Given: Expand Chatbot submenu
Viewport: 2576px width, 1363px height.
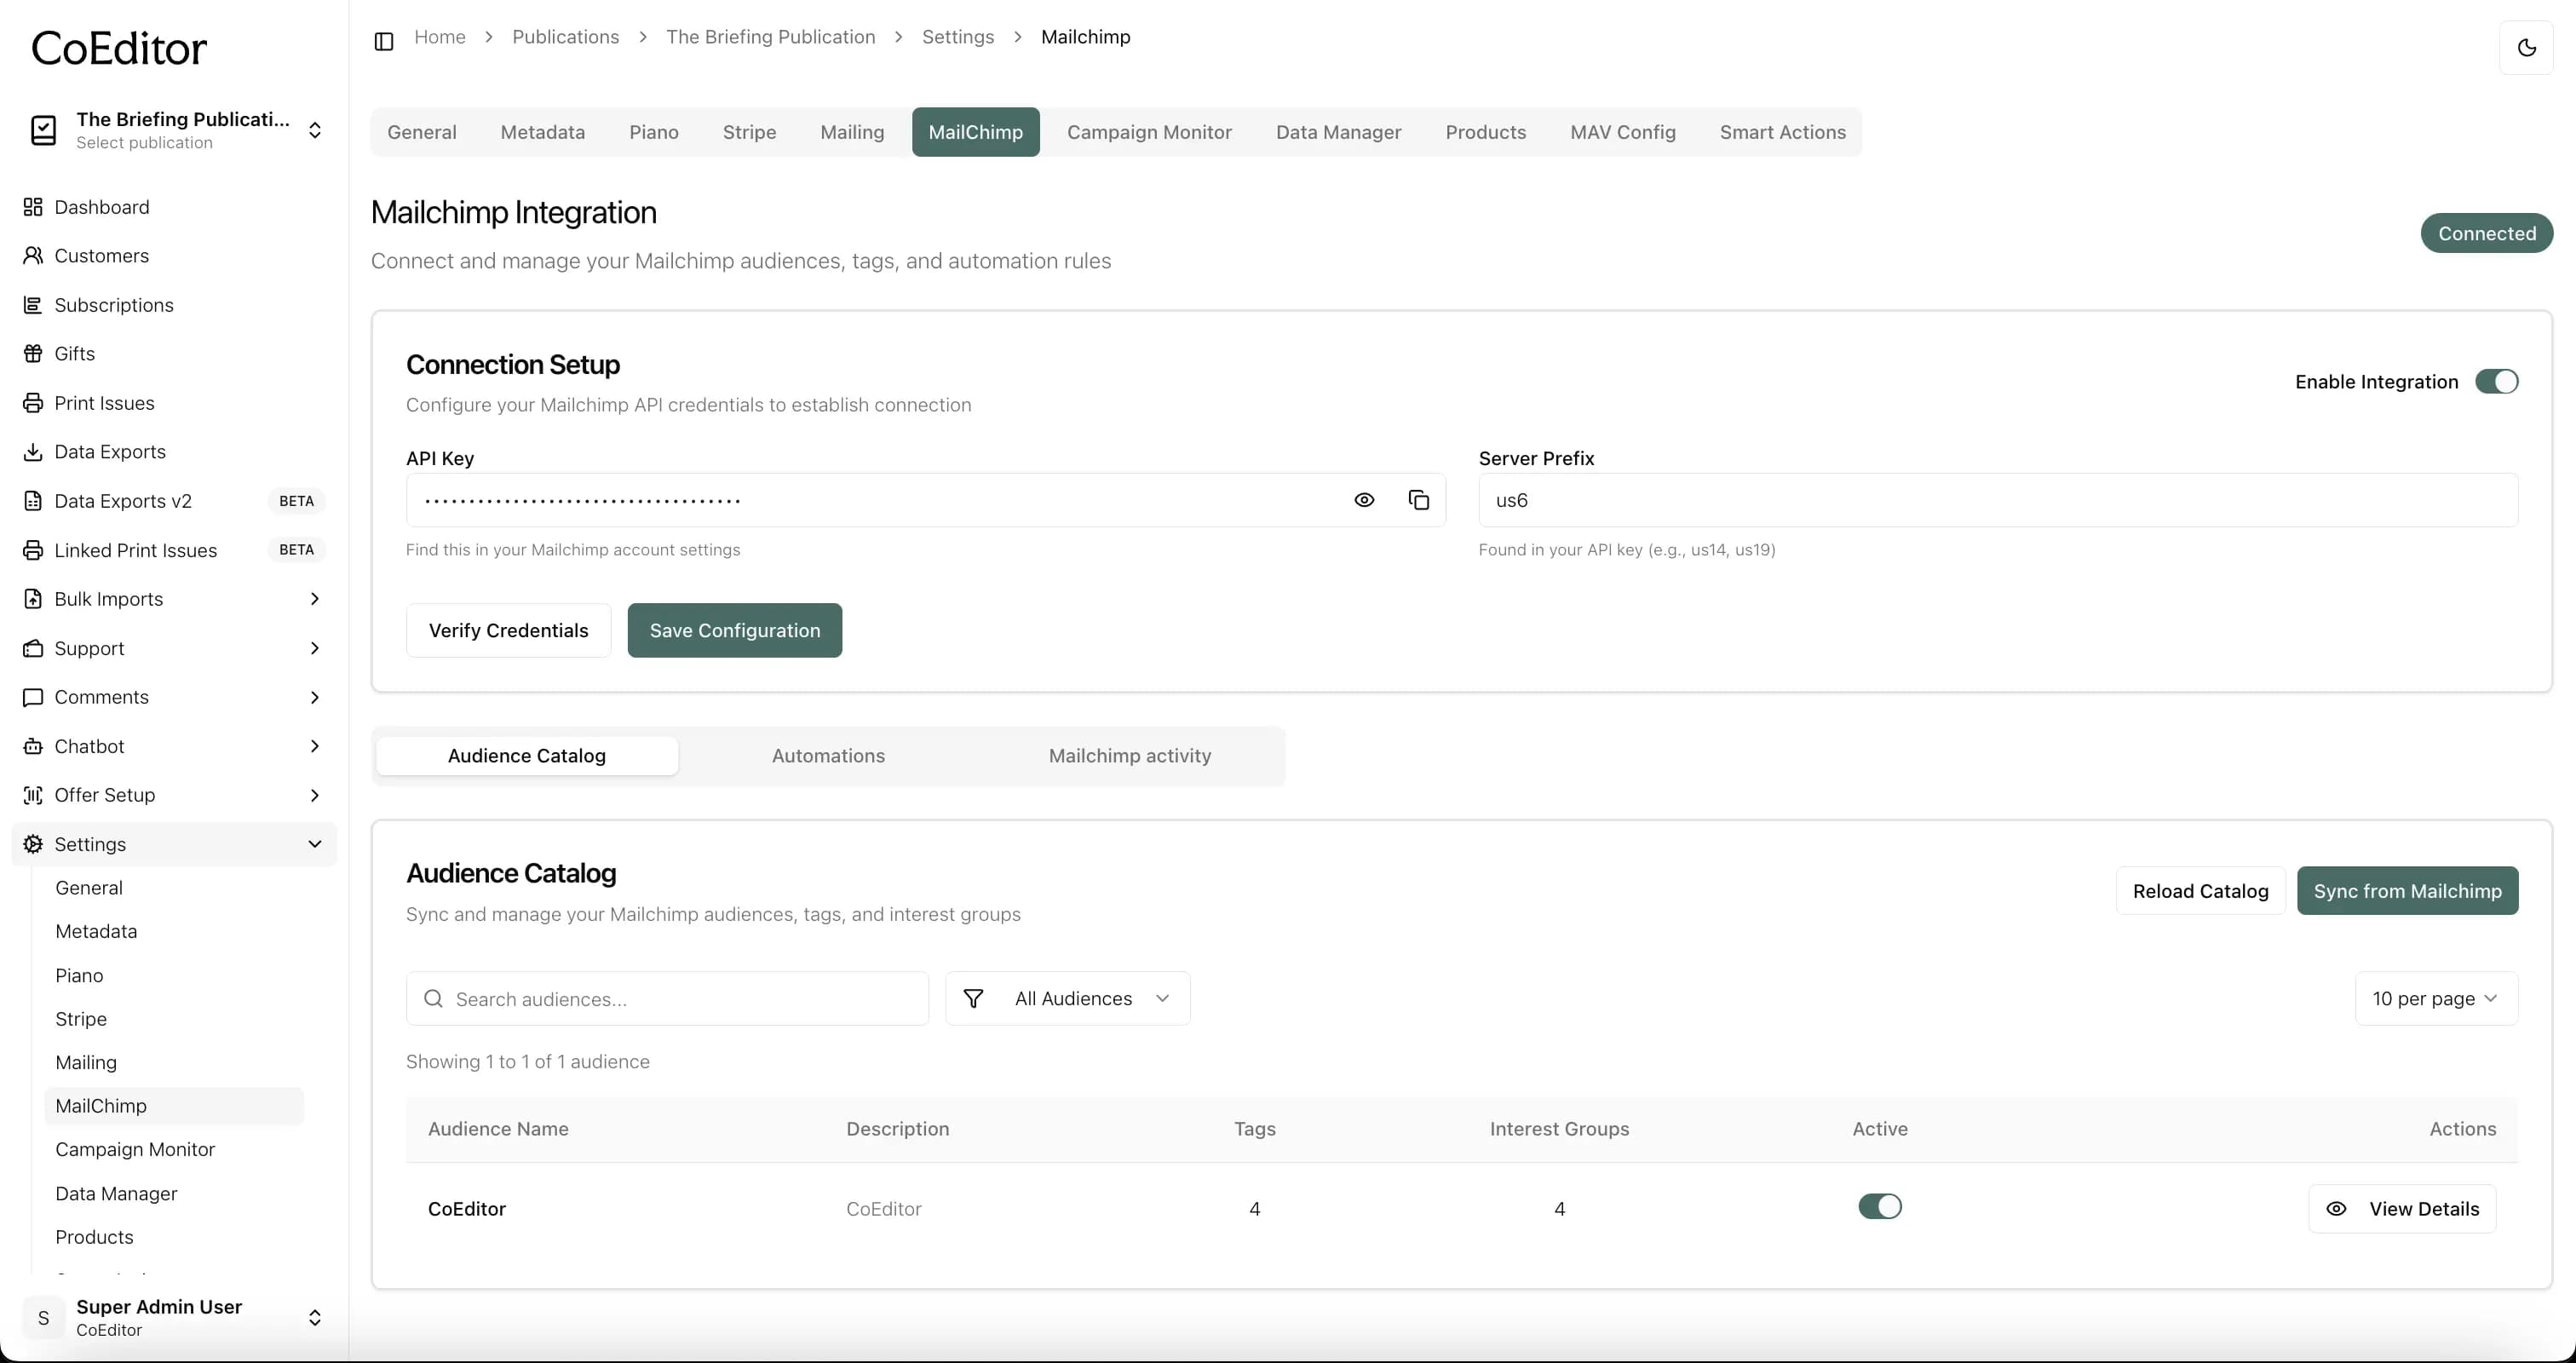Looking at the screenshot, I should click(314, 746).
